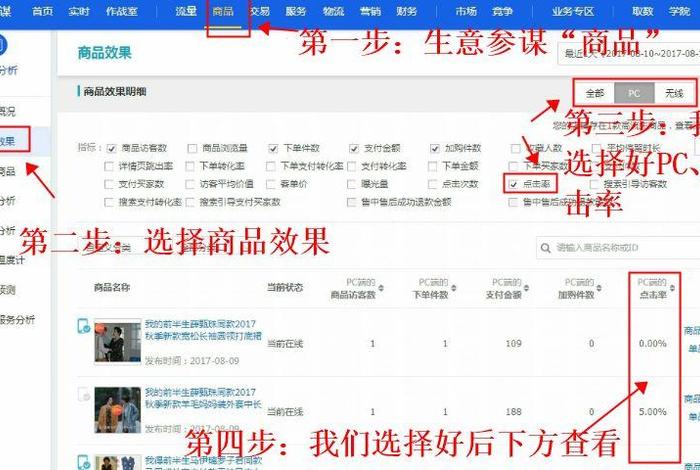Click 商品效果 page heading

104,53
